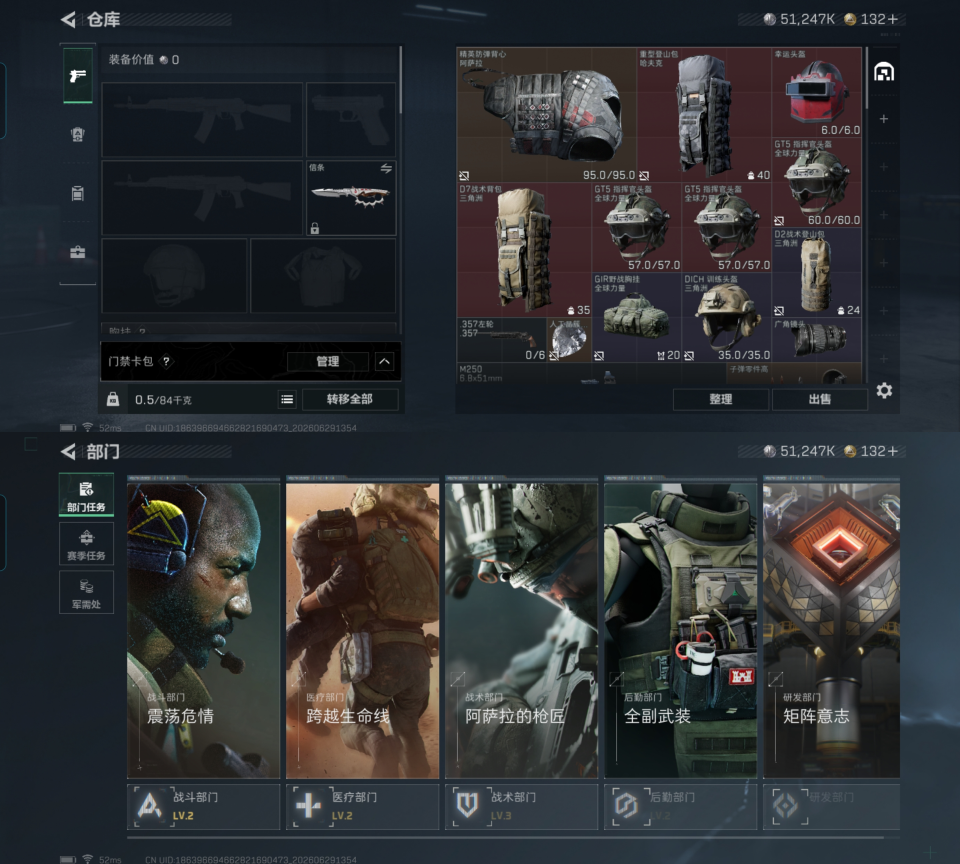Select the diamond gem item beside .357左轮
960x864 pixels.
(569, 340)
